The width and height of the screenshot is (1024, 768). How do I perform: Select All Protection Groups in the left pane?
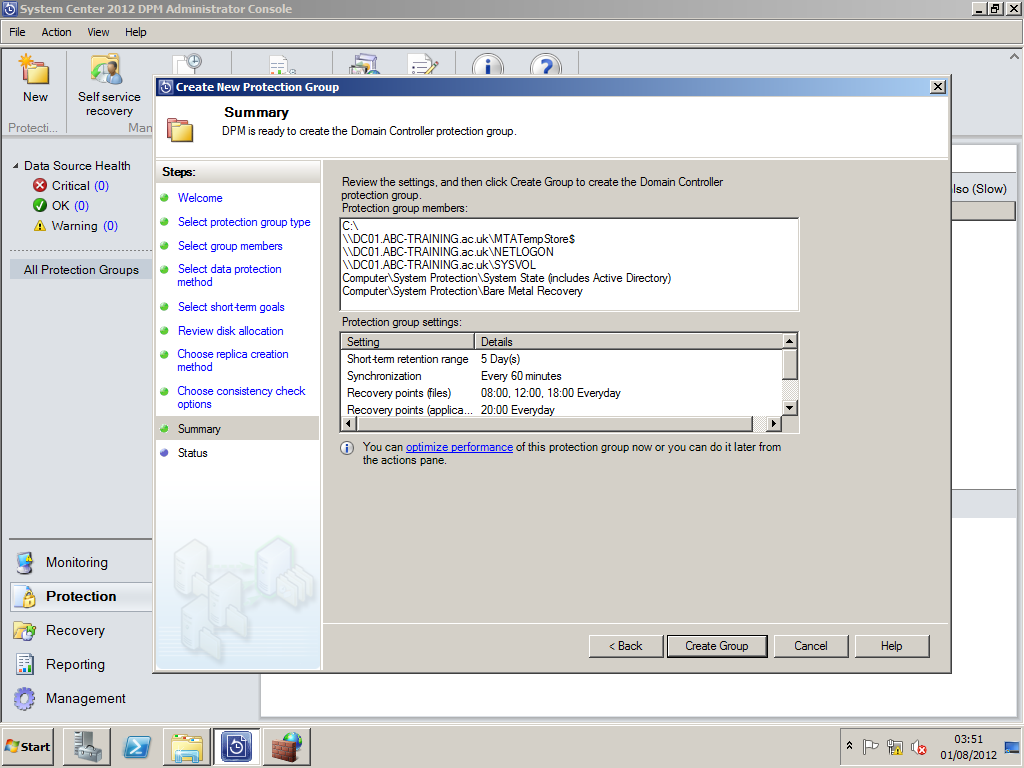point(81,270)
